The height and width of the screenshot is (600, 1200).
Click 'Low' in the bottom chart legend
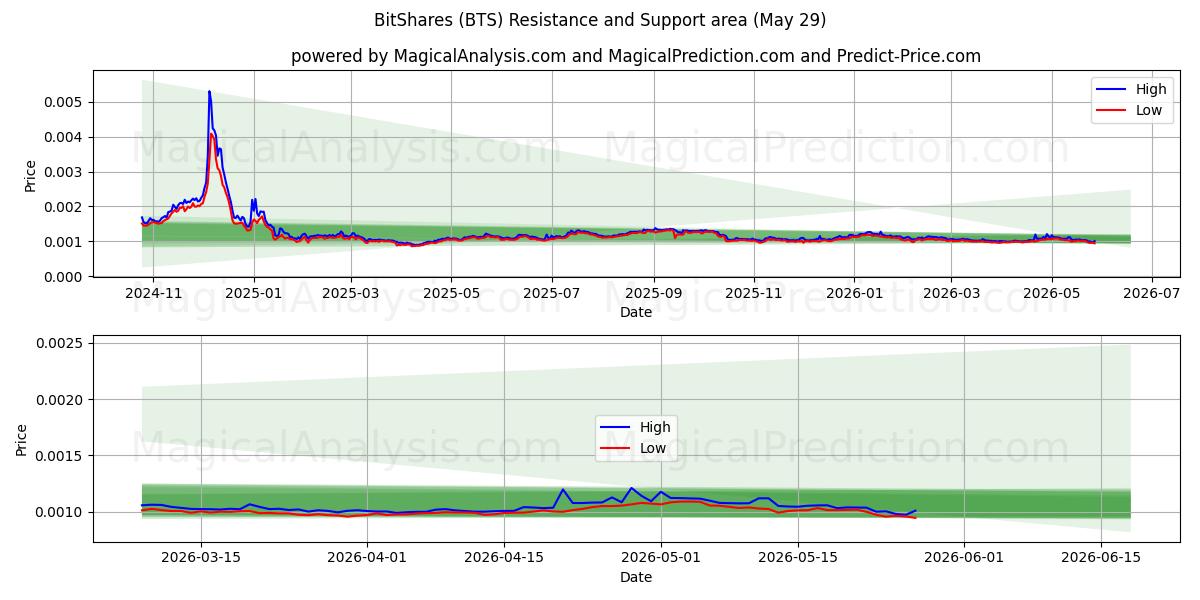pyautogui.click(x=653, y=448)
